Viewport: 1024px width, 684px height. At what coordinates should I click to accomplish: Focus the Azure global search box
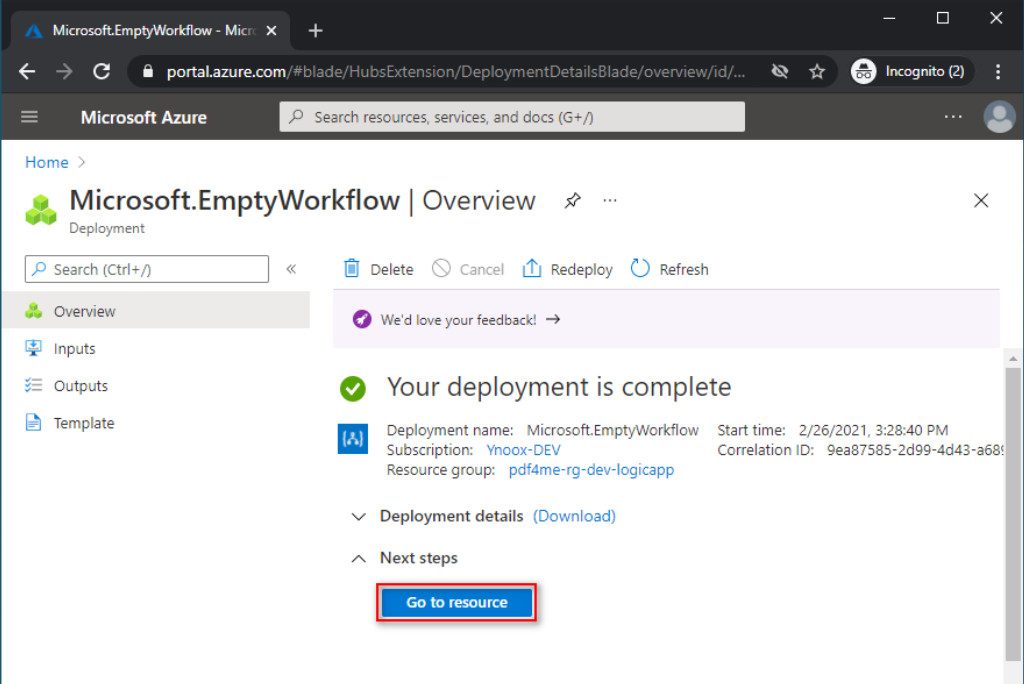click(512, 117)
